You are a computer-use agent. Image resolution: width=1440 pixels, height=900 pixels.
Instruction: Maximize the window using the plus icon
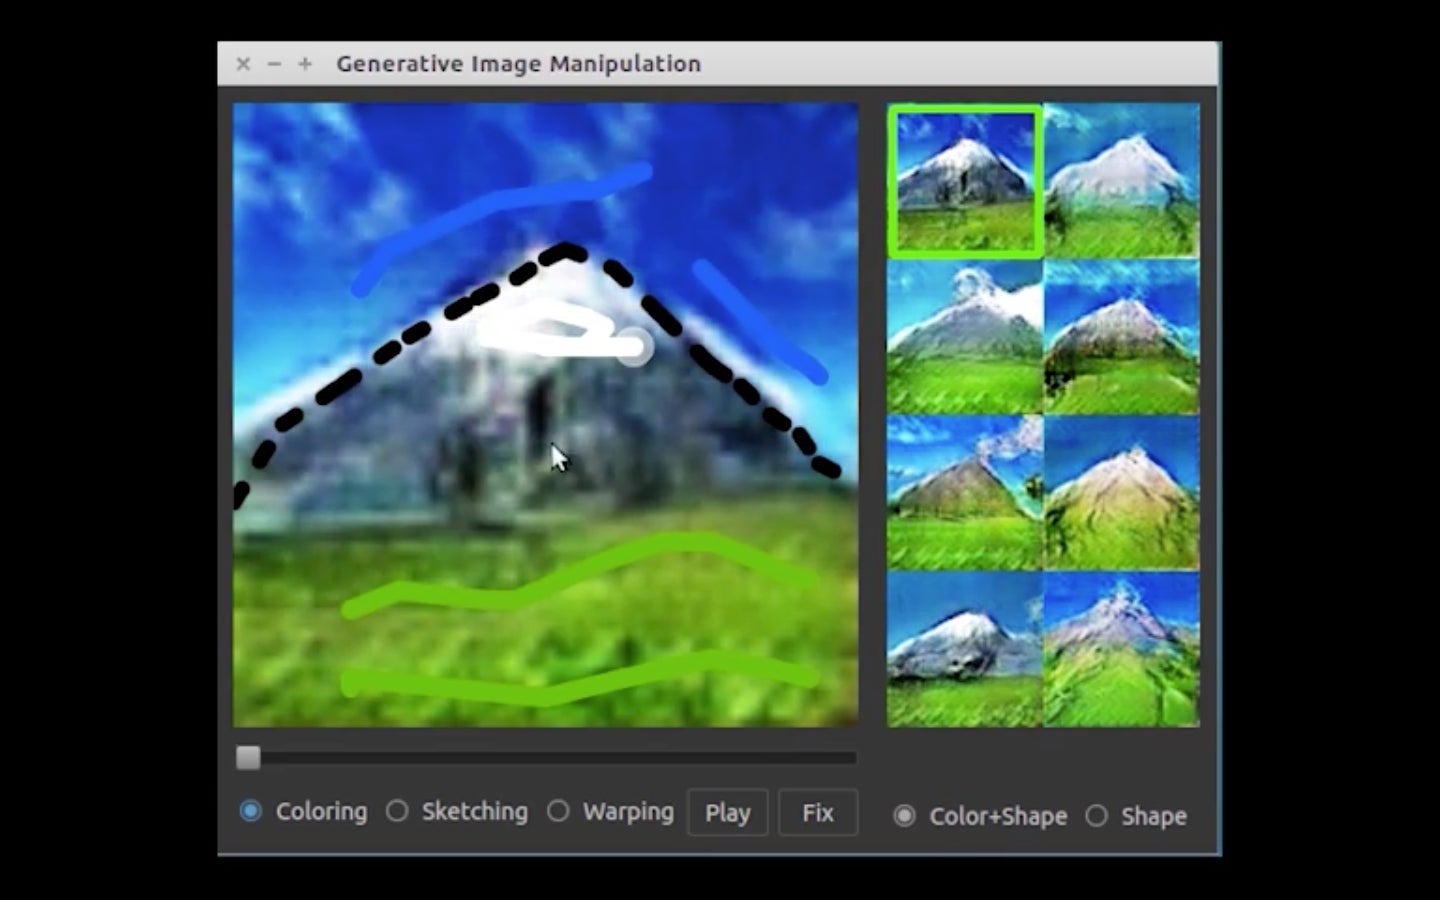point(305,64)
